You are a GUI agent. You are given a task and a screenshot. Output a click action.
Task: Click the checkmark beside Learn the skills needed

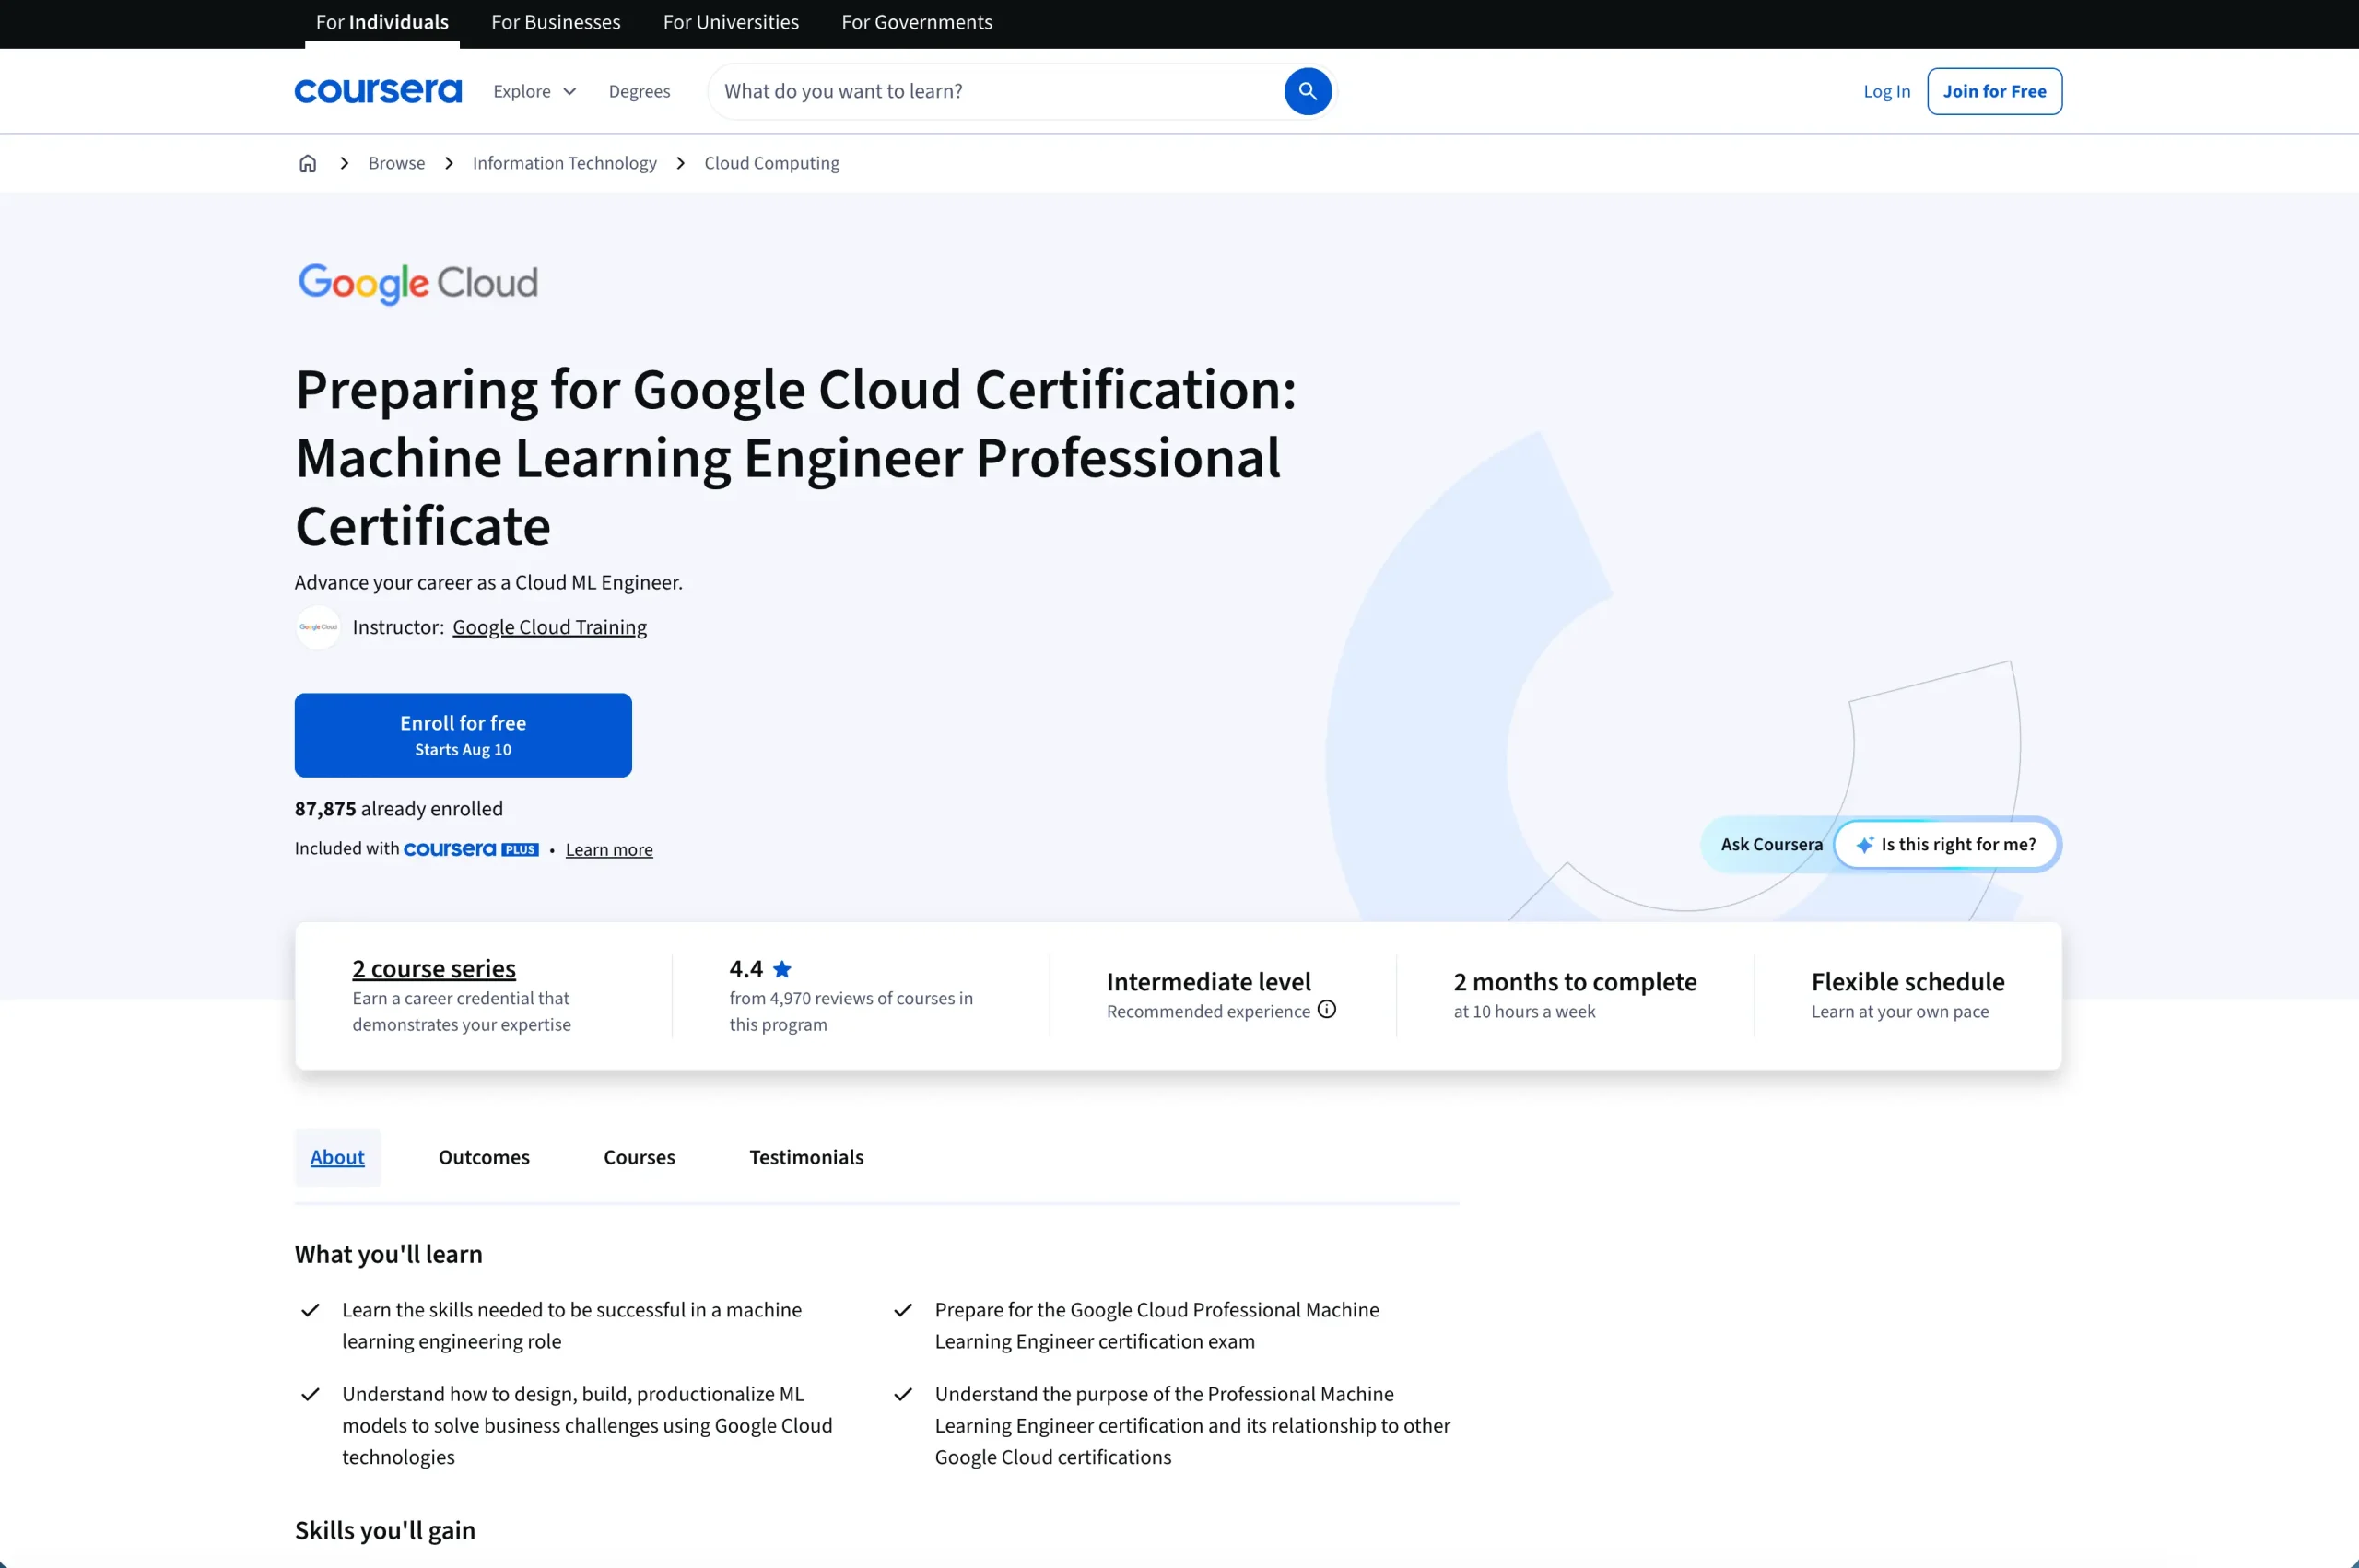(x=310, y=1310)
